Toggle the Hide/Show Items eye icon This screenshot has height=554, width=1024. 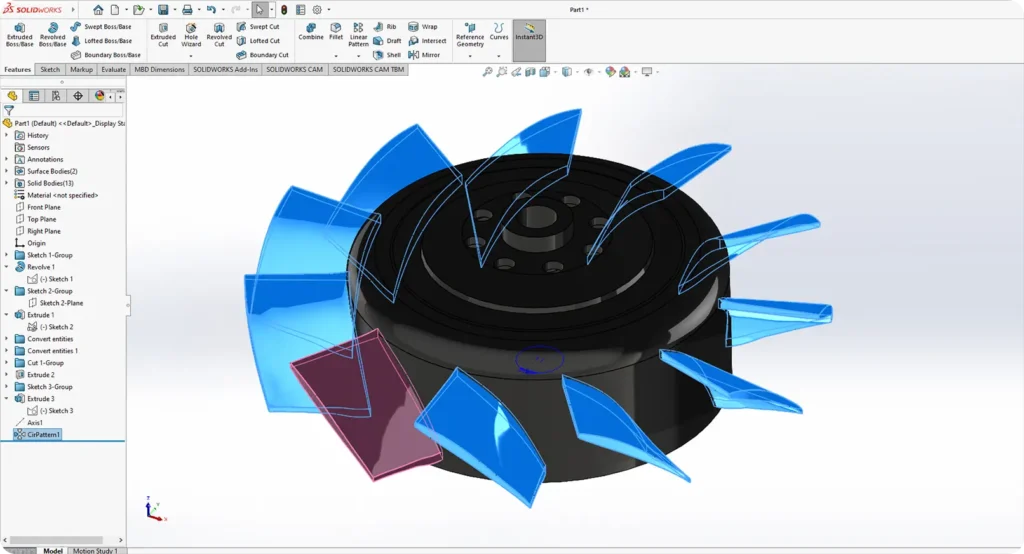coord(589,72)
